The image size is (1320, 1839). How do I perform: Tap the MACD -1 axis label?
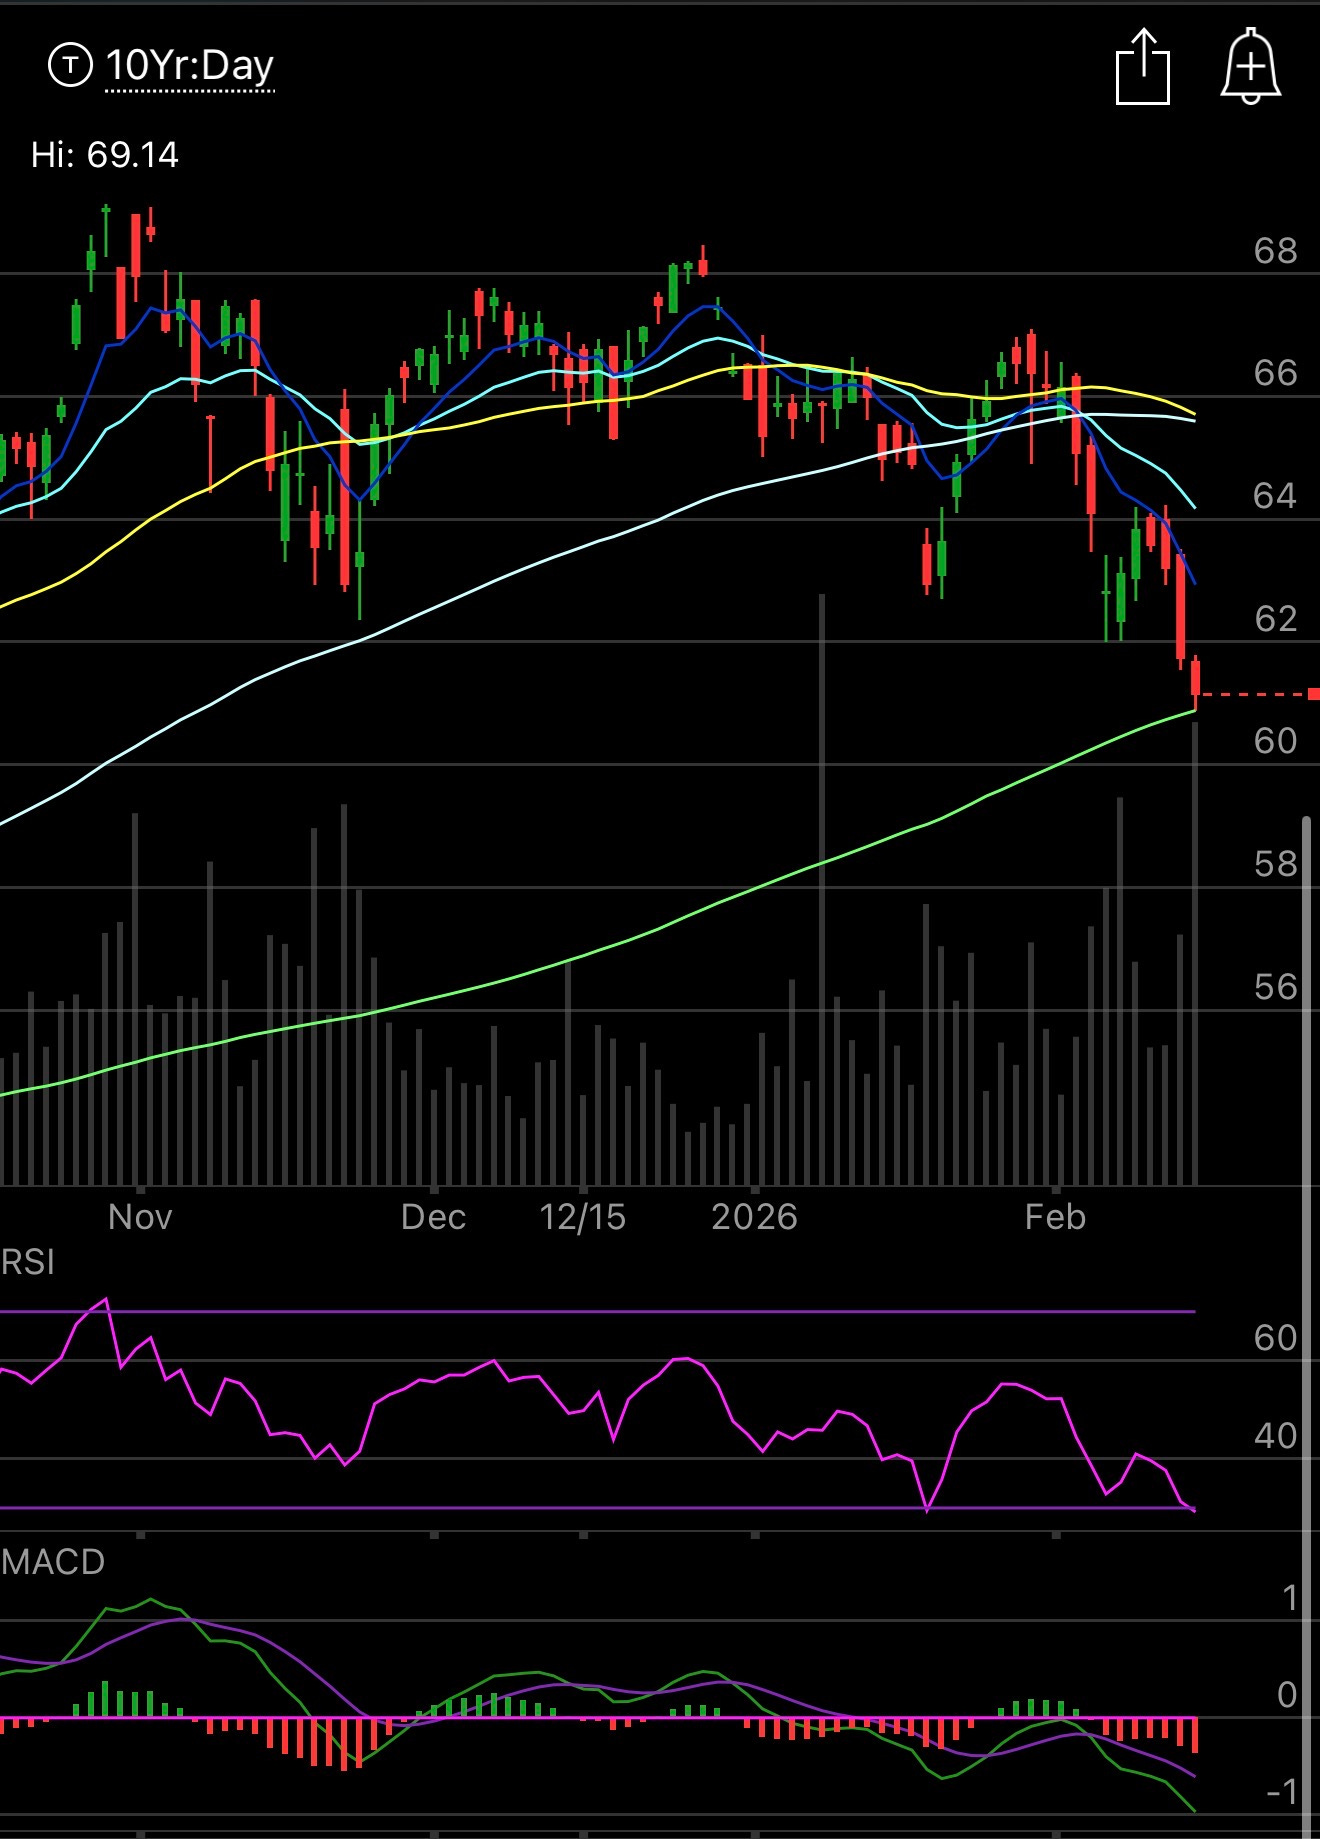[1281, 1792]
